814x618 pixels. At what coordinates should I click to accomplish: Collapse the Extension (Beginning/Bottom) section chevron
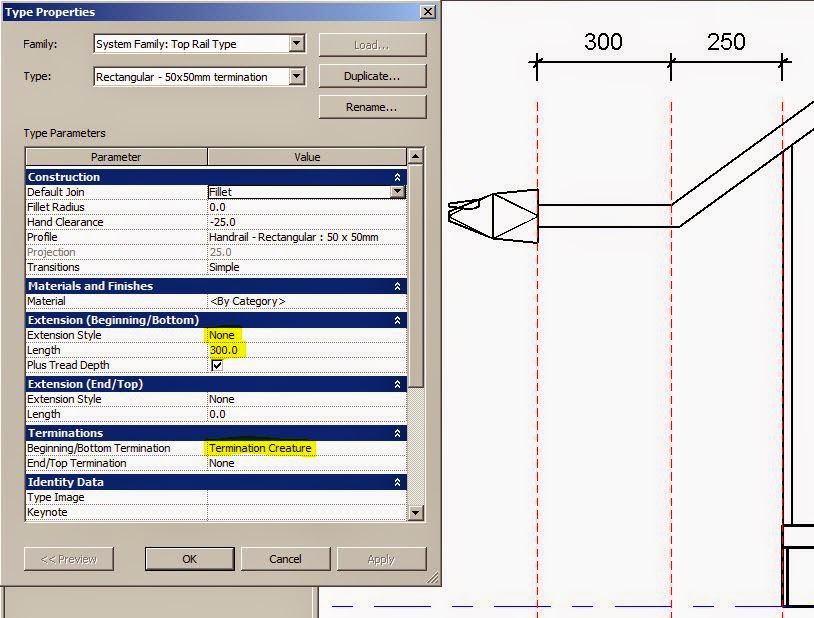coord(396,320)
